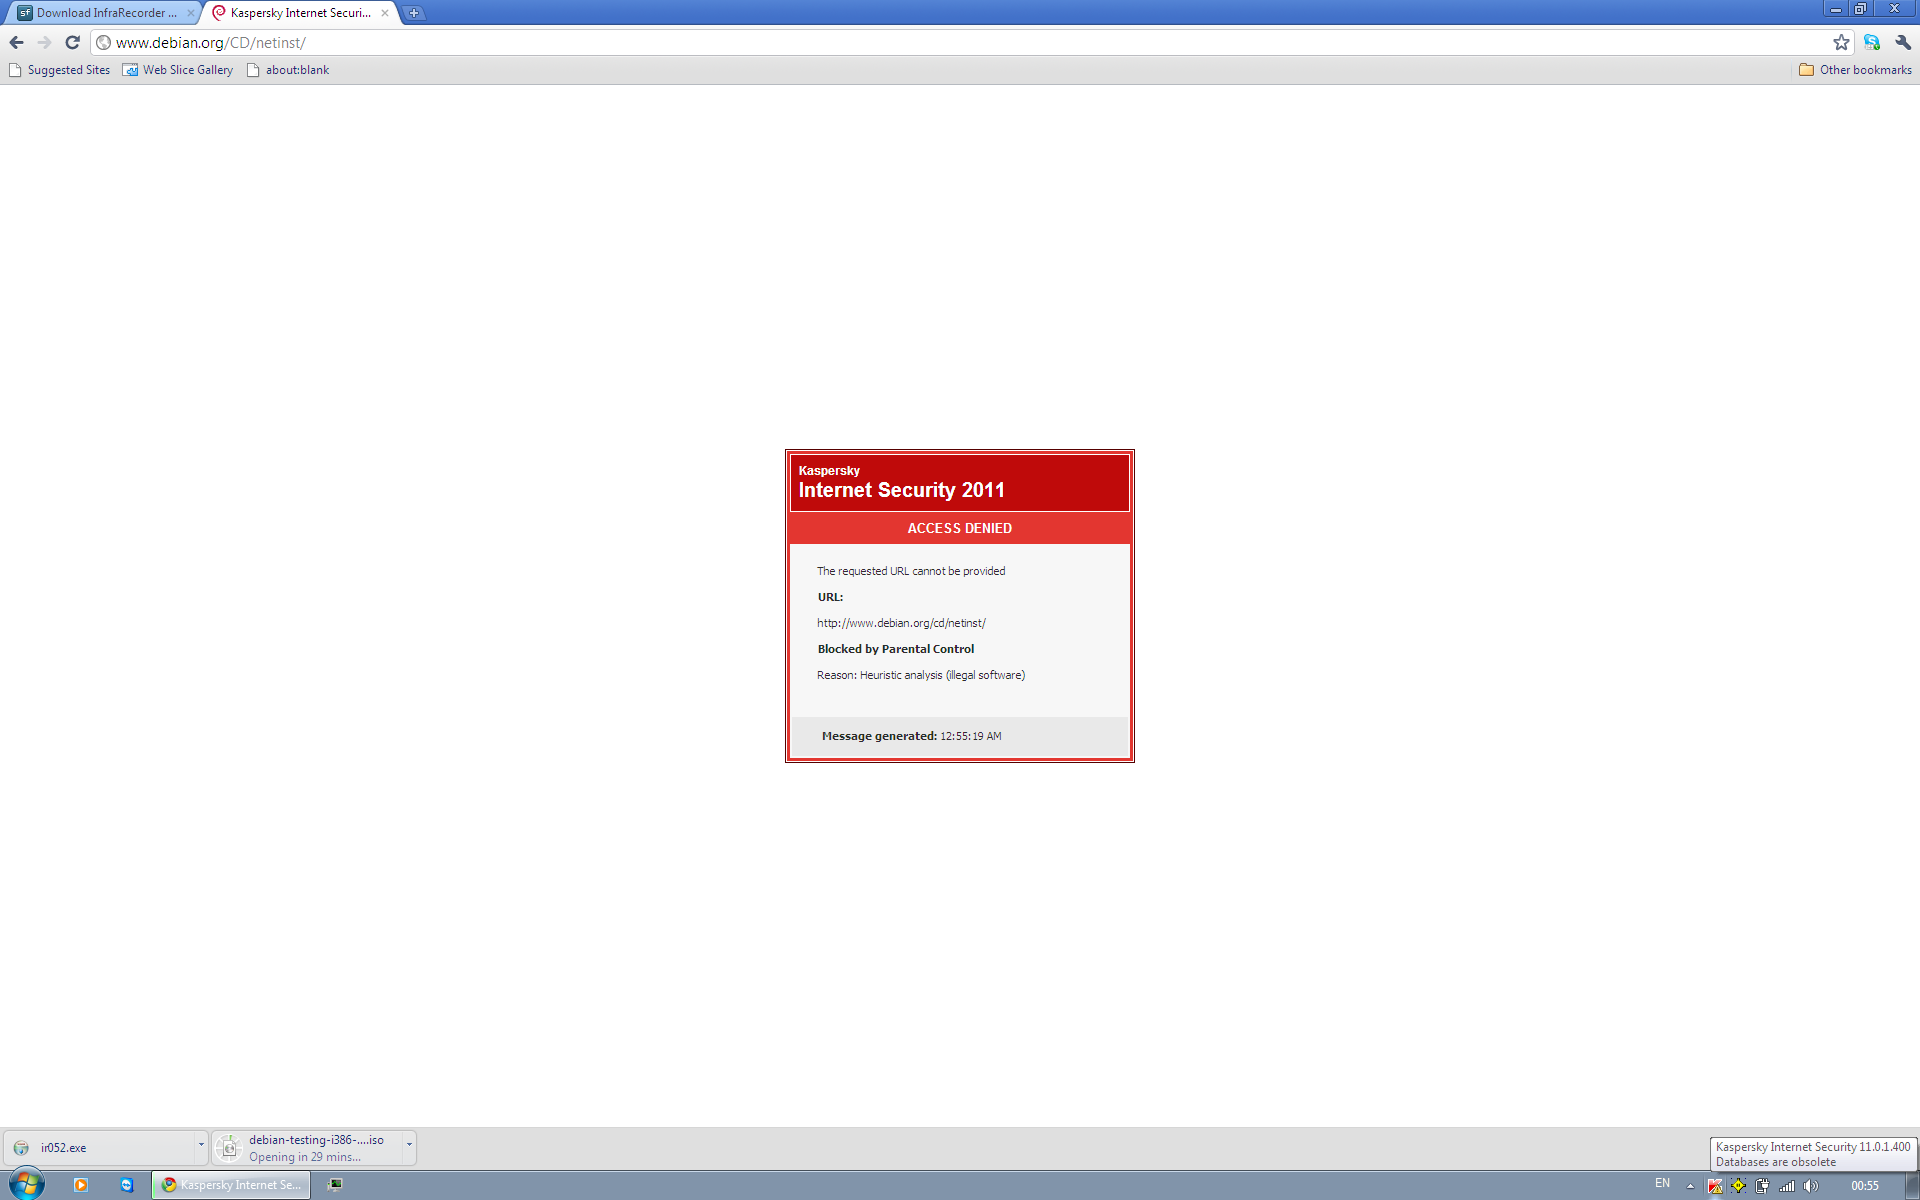Launch Windows Media Player taskbar icon
Image resolution: width=1920 pixels, height=1200 pixels.
pos(81,1185)
